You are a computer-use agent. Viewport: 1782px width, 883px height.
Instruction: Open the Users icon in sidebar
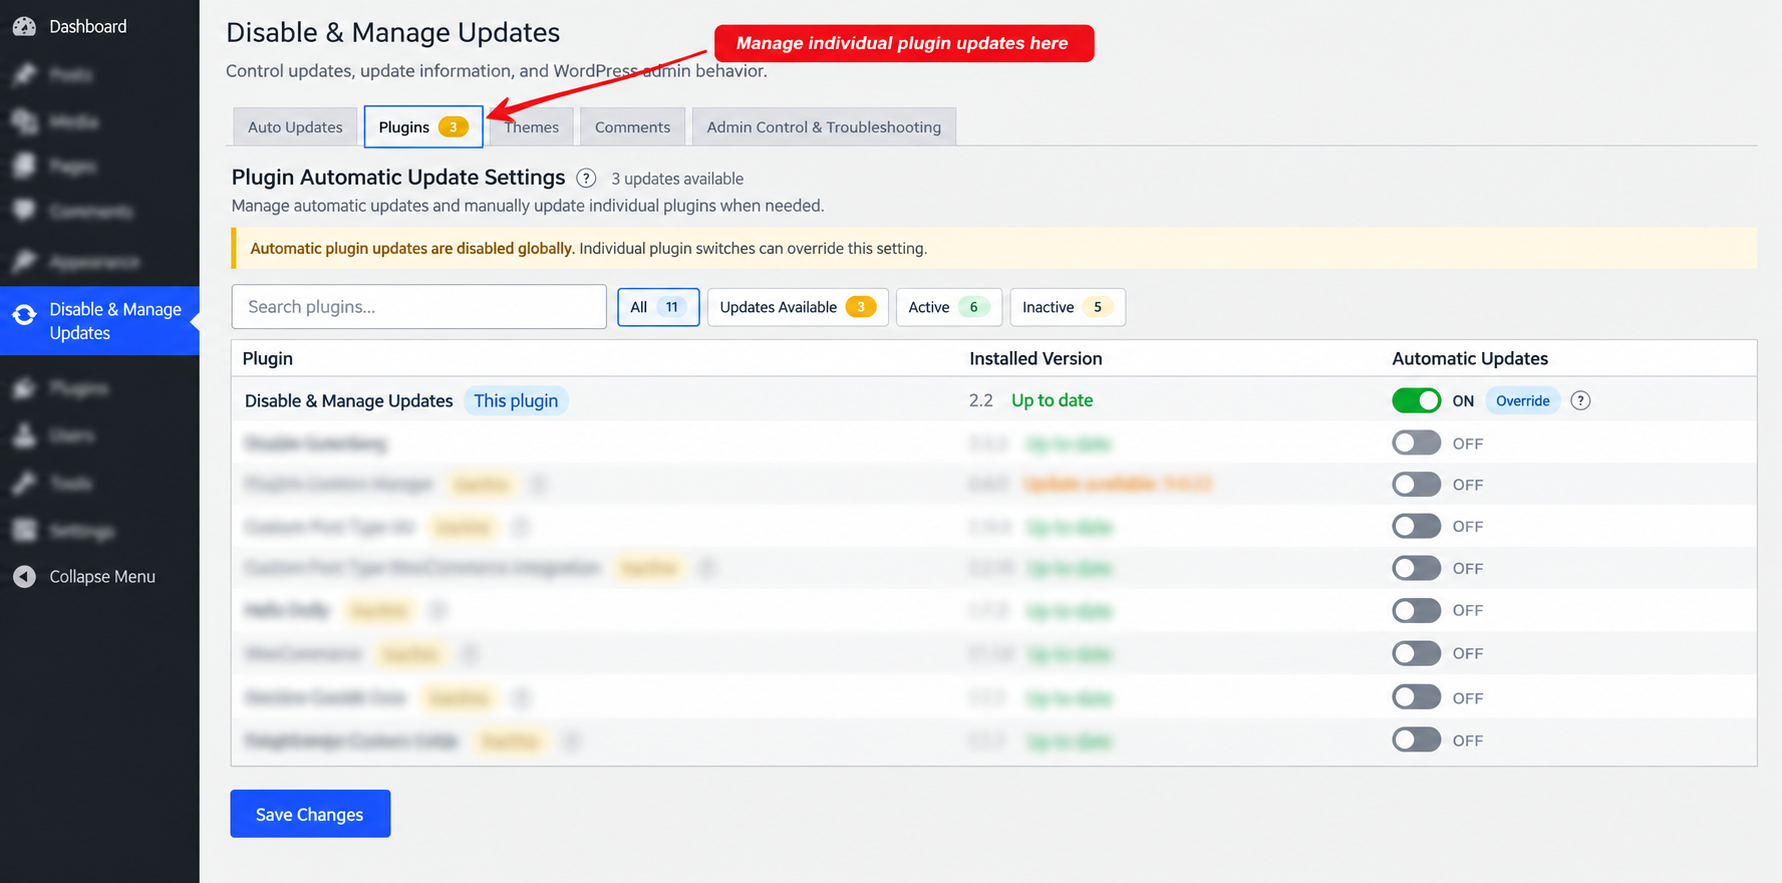[x=24, y=436]
